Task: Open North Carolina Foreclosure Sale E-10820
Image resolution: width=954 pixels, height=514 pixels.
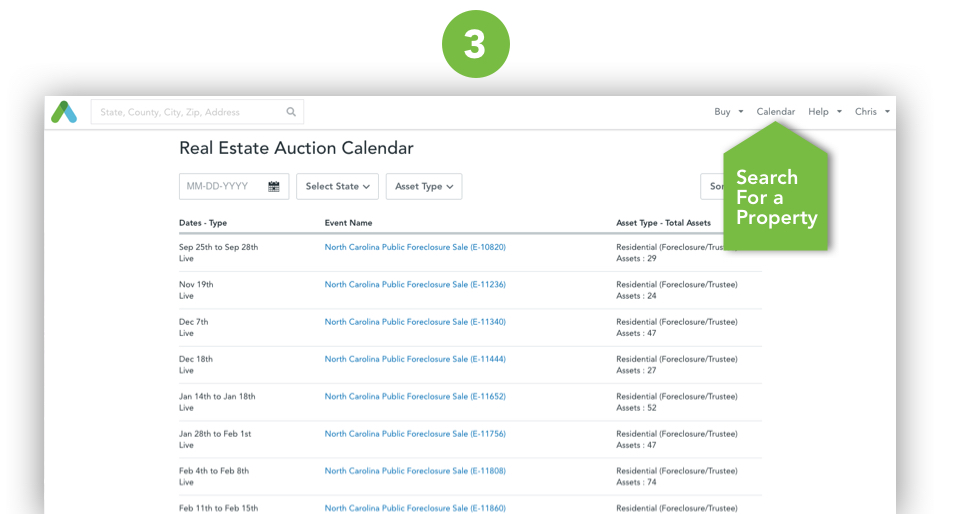Action: click(415, 247)
